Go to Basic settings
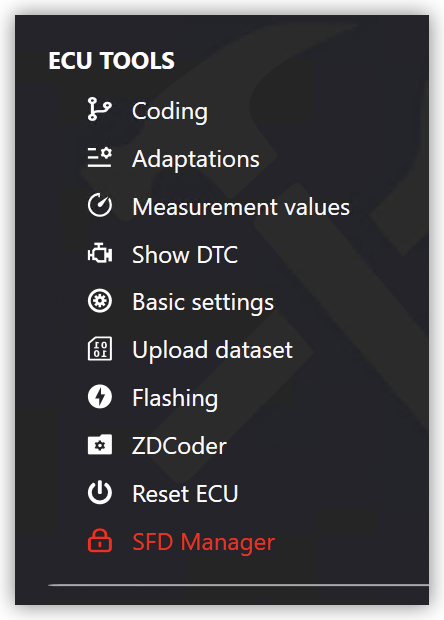The height and width of the screenshot is (620, 444). 203,303
